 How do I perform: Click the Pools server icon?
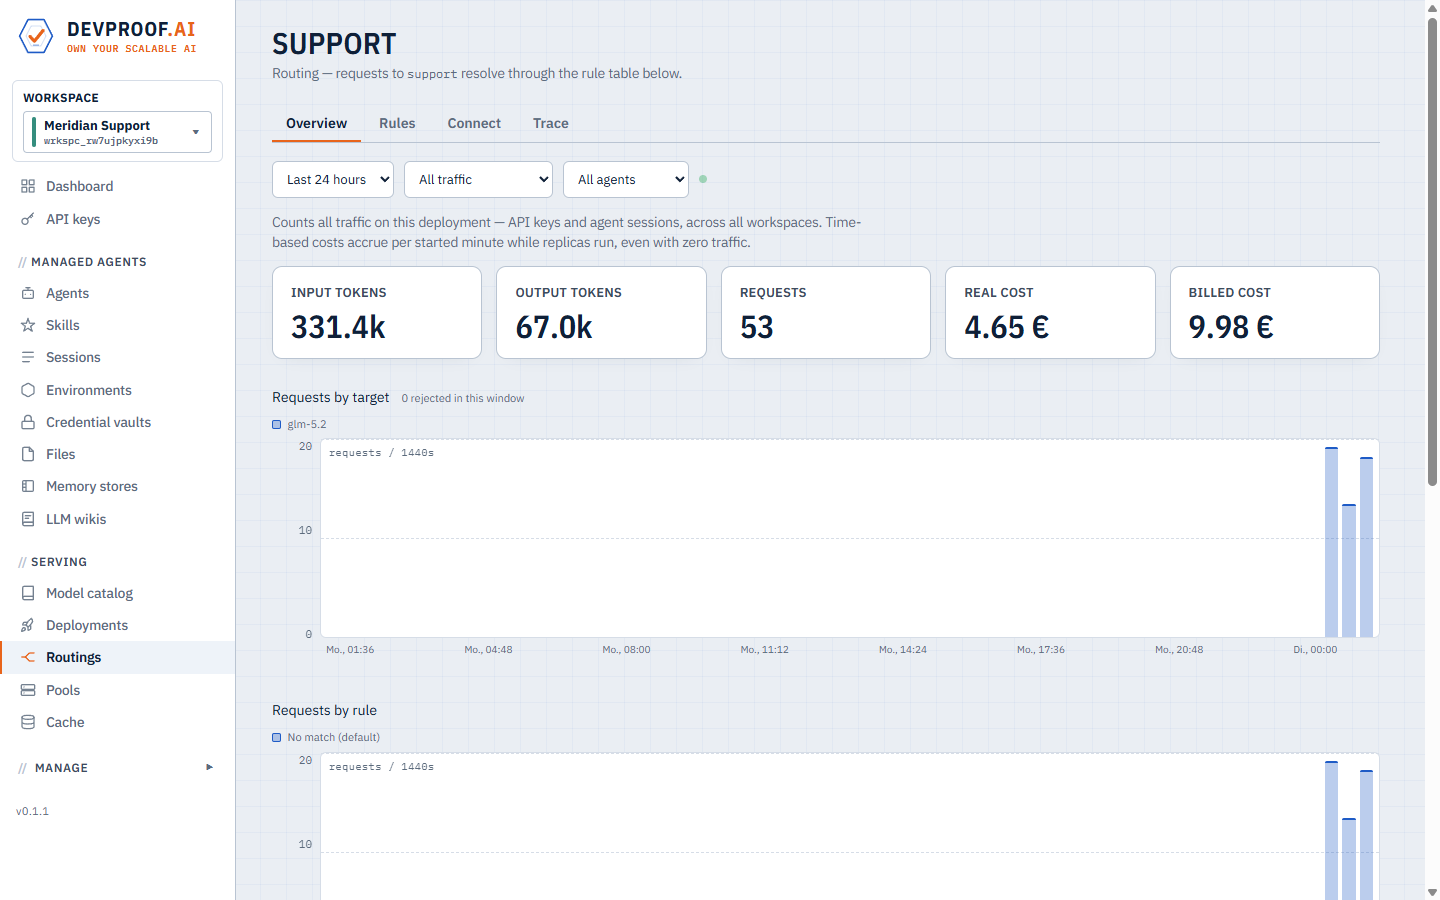click(28, 690)
